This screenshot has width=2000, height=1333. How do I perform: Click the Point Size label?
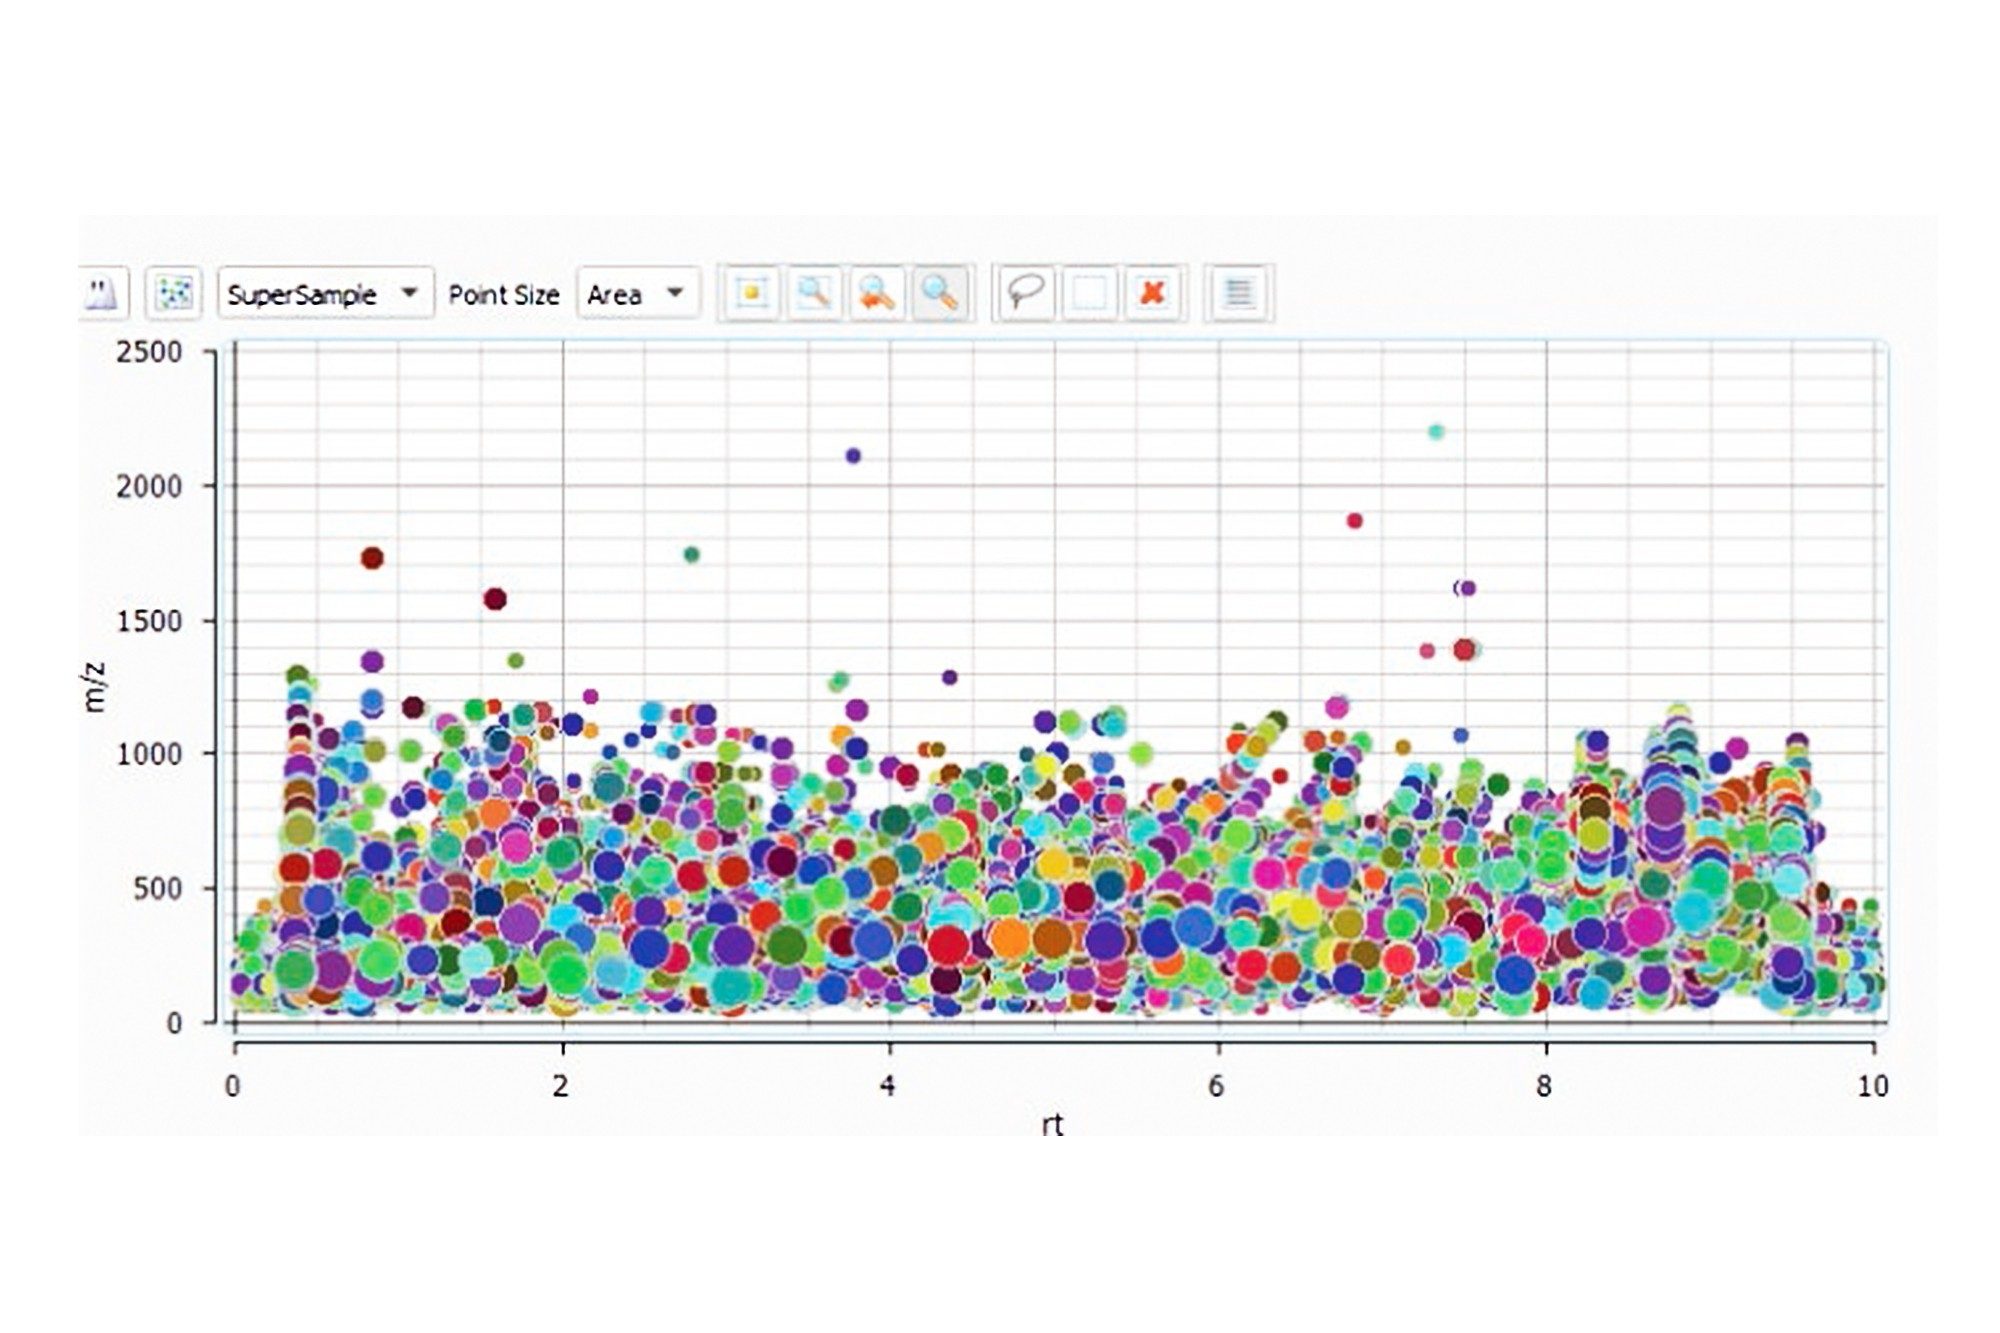pos(503,295)
